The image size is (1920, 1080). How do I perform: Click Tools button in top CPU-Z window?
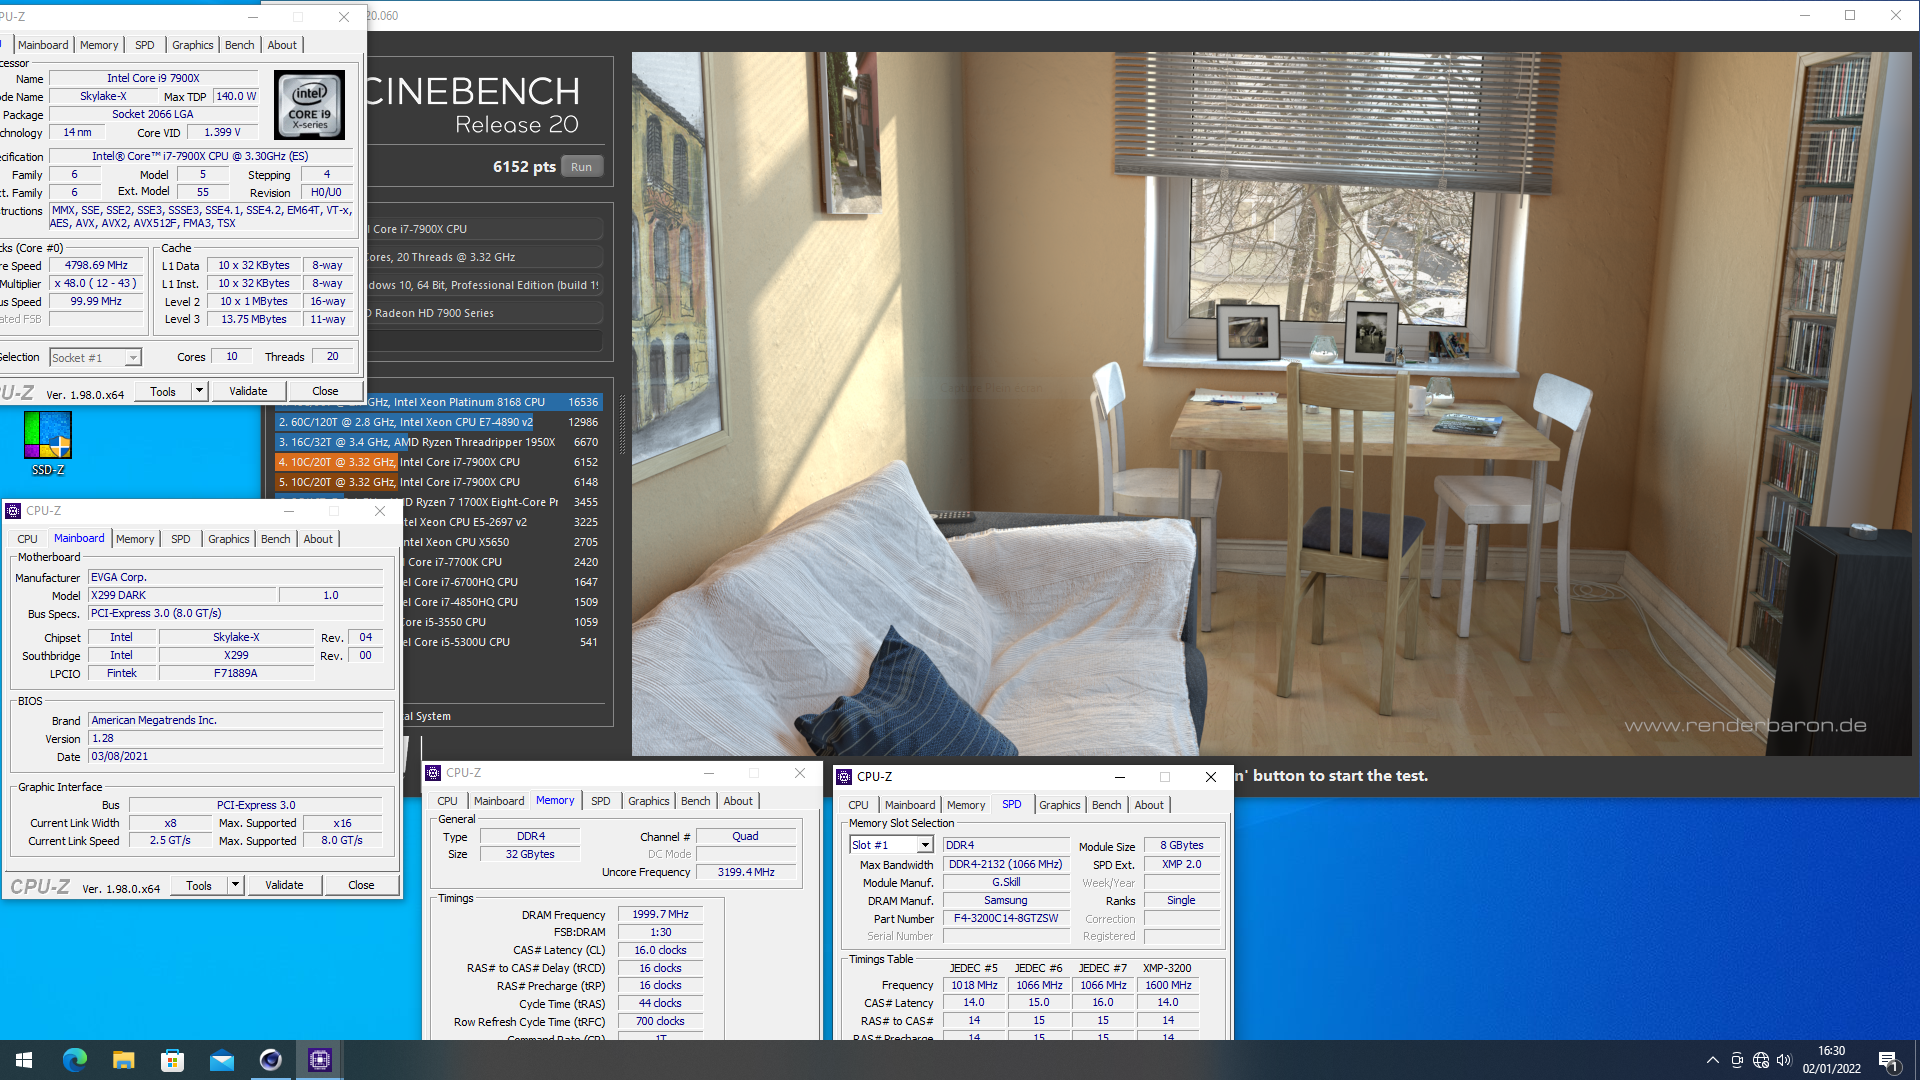[163, 391]
